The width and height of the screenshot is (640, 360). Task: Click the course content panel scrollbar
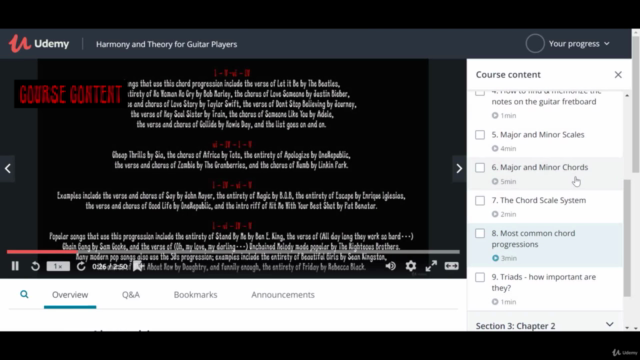(627, 238)
